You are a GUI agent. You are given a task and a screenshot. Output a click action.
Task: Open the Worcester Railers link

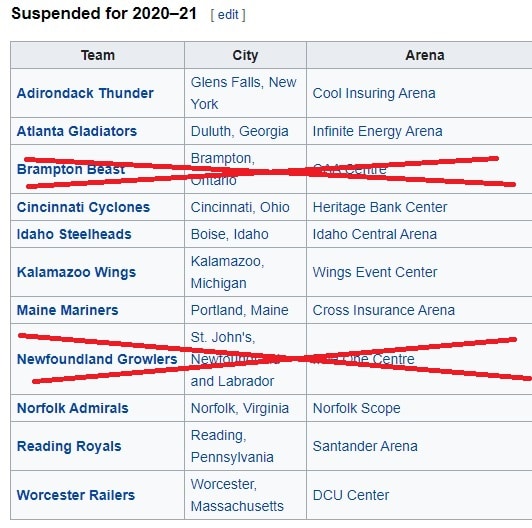pos(76,495)
